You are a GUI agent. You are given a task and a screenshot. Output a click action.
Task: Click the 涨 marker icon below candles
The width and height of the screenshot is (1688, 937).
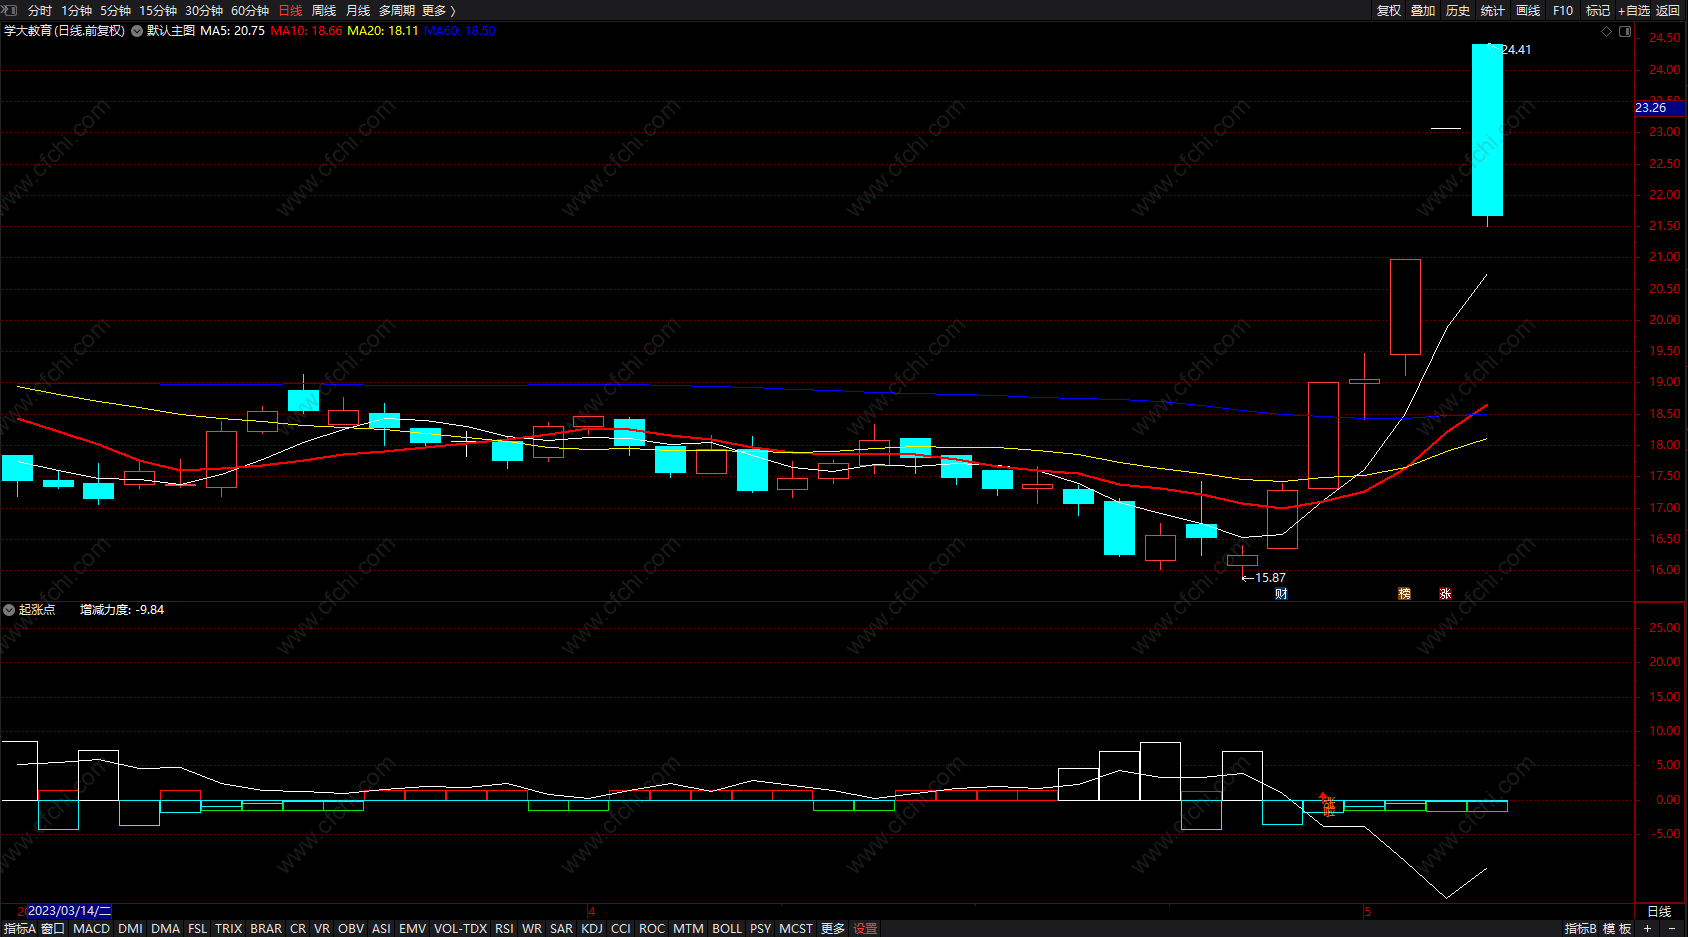click(x=1445, y=594)
